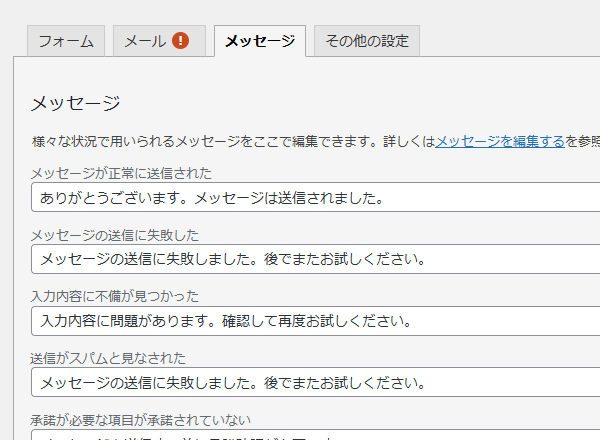
Task: Click the 送信がスパムと見なされた label
Action: click(x=108, y=357)
